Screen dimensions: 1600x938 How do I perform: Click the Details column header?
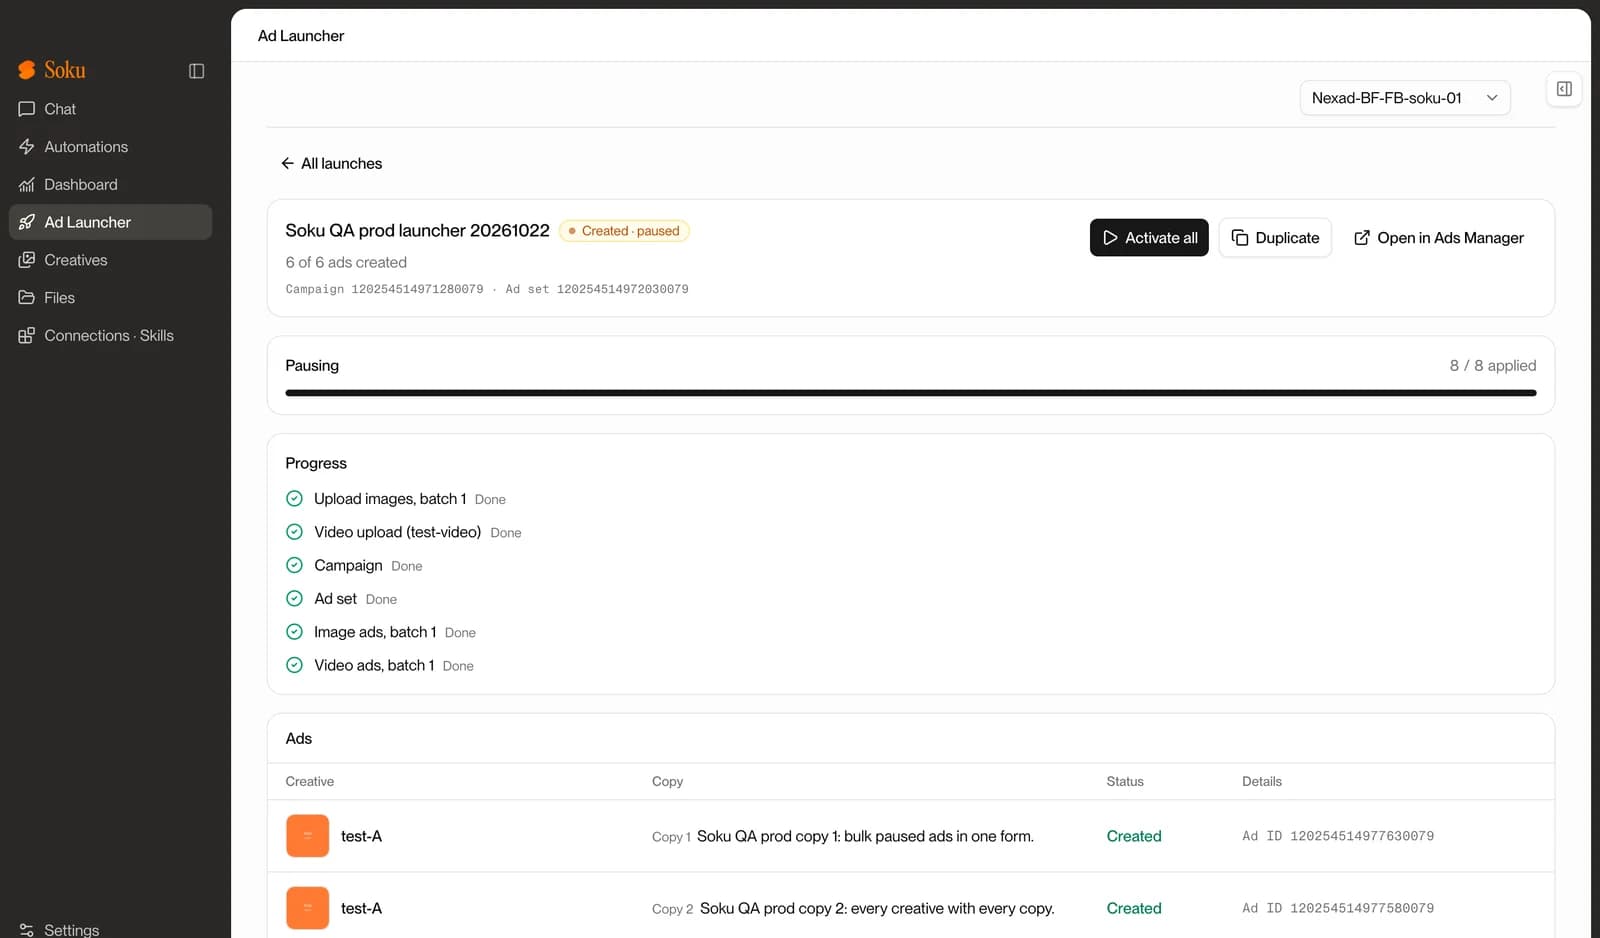(x=1262, y=782)
